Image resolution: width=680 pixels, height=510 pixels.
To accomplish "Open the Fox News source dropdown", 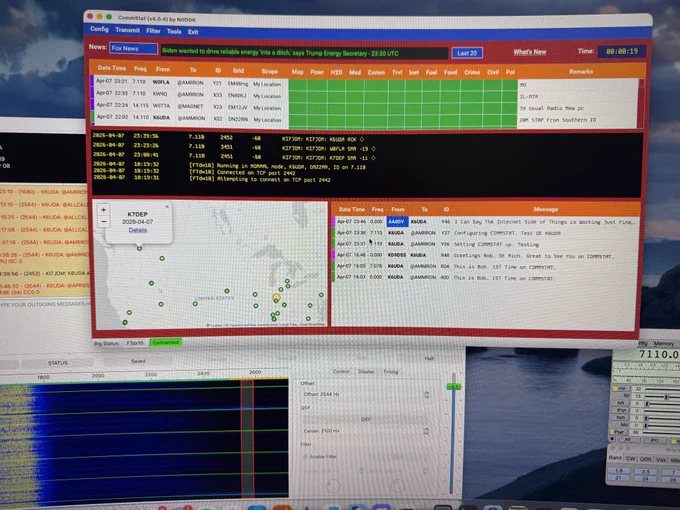I will point(134,49).
